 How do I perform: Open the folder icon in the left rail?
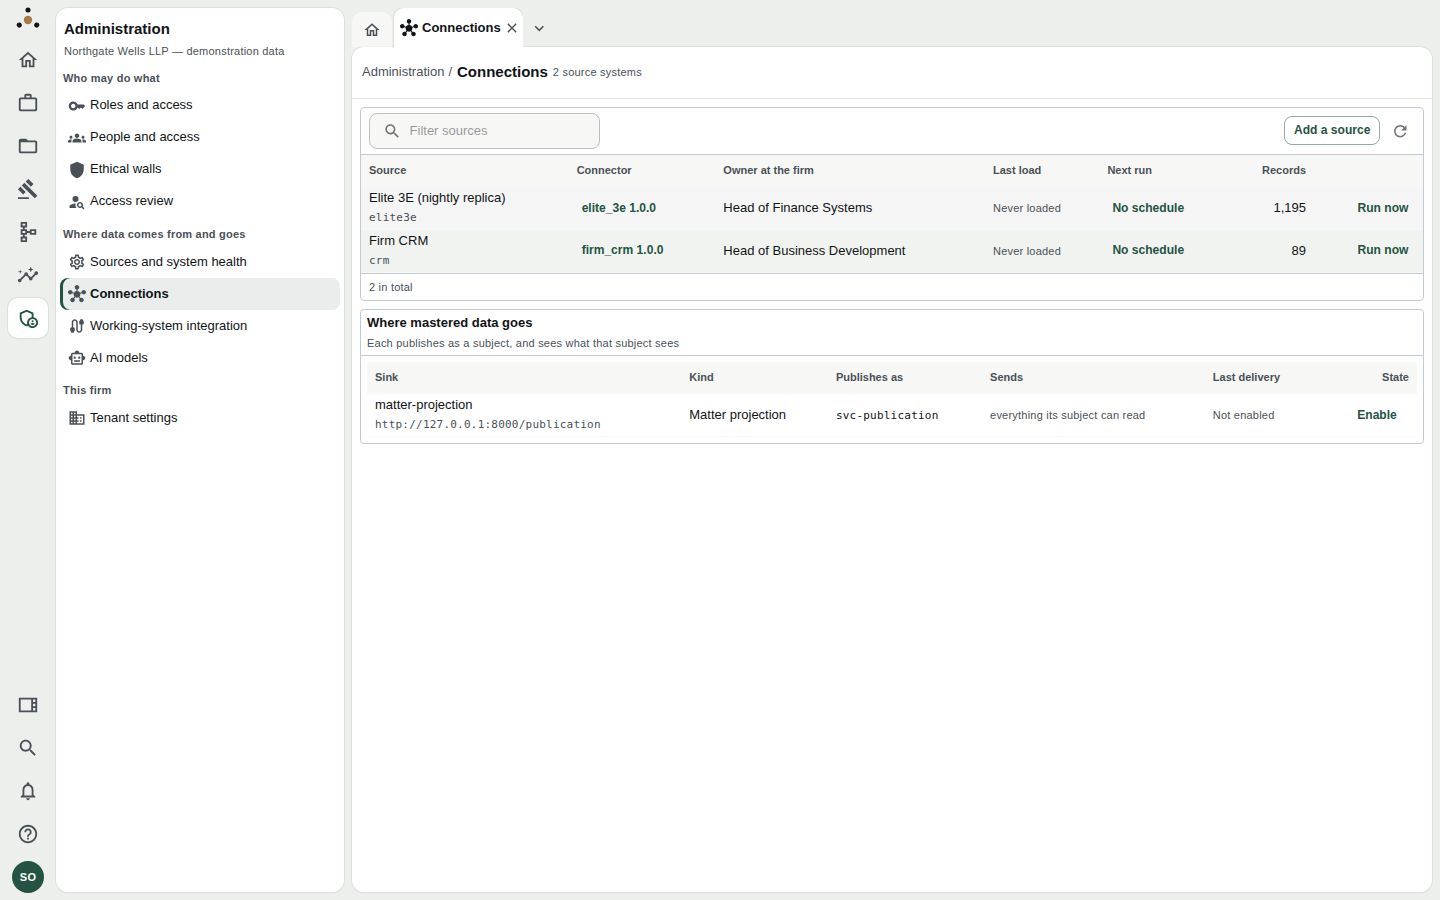[x=28, y=146]
